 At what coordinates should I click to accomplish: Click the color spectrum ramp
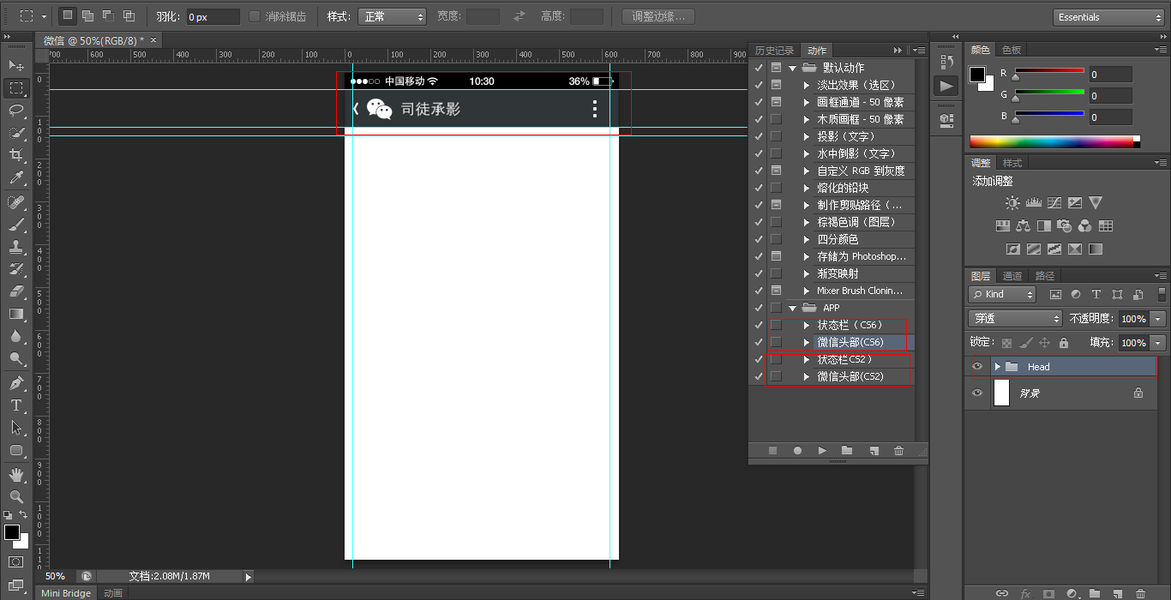point(1054,141)
